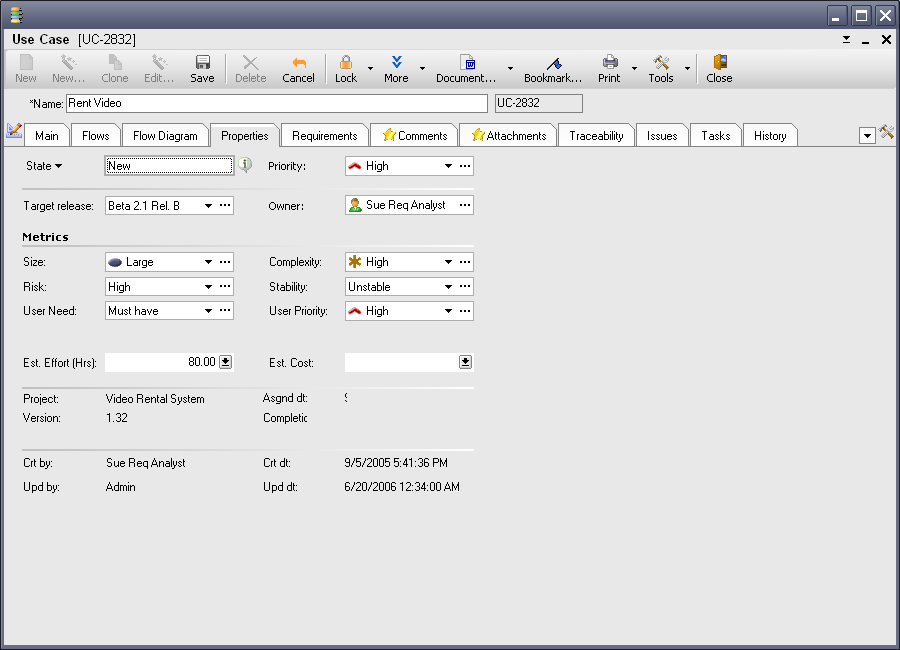Click the New toolbar icon
The width and height of the screenshot is (900, 650).
[x=26, y=69]
